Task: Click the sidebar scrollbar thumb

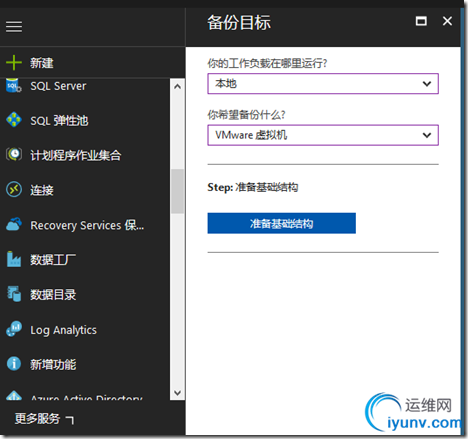Action: click(177, 191)
